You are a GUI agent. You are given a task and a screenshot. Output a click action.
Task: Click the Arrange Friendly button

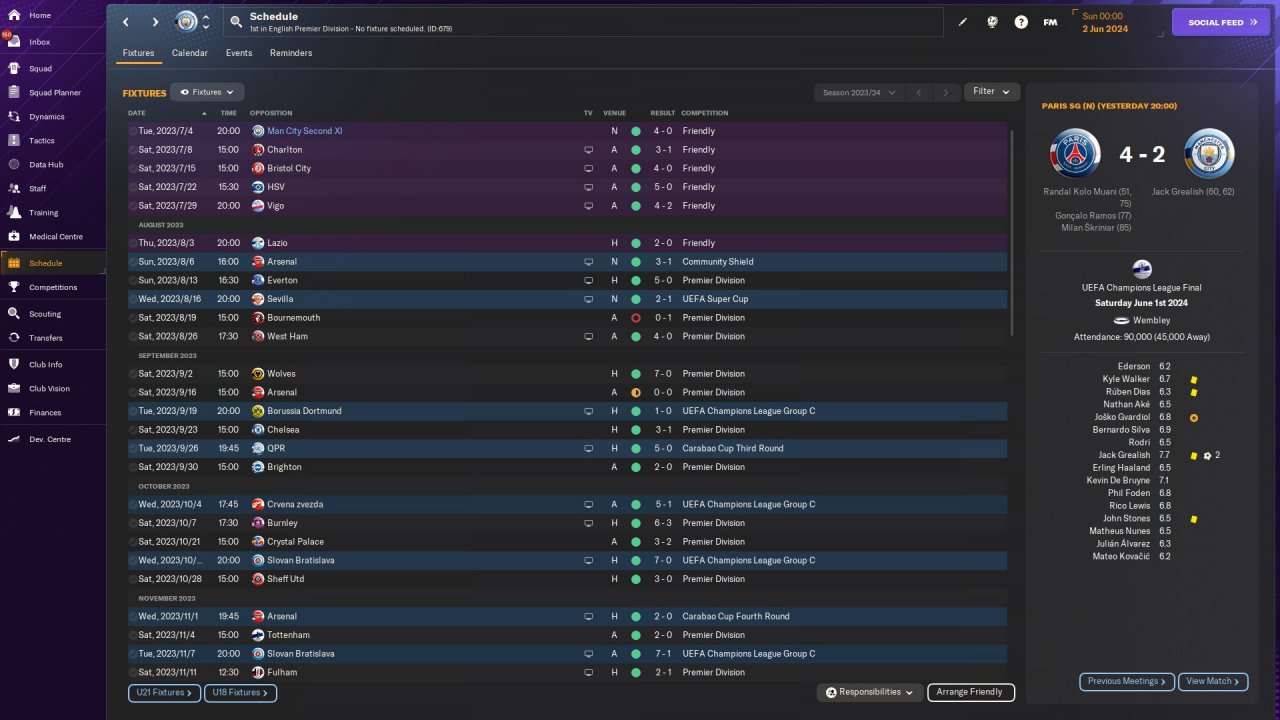970,692
